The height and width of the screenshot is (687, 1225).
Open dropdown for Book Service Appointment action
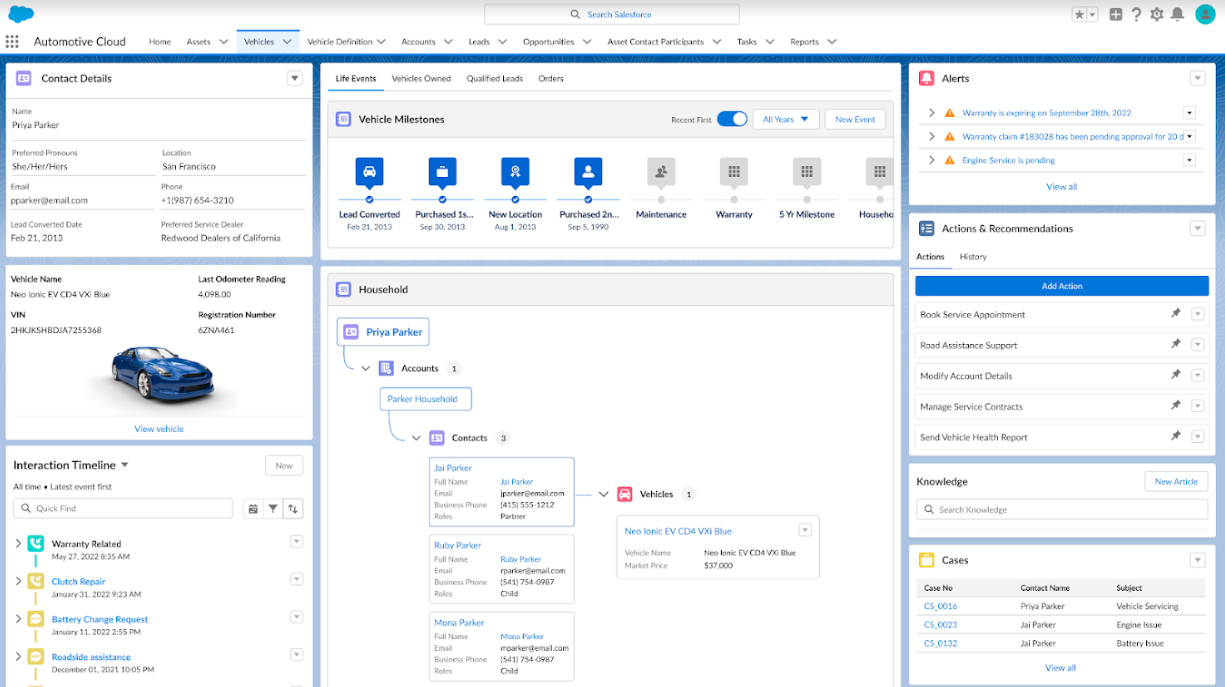coord(1197,314)
